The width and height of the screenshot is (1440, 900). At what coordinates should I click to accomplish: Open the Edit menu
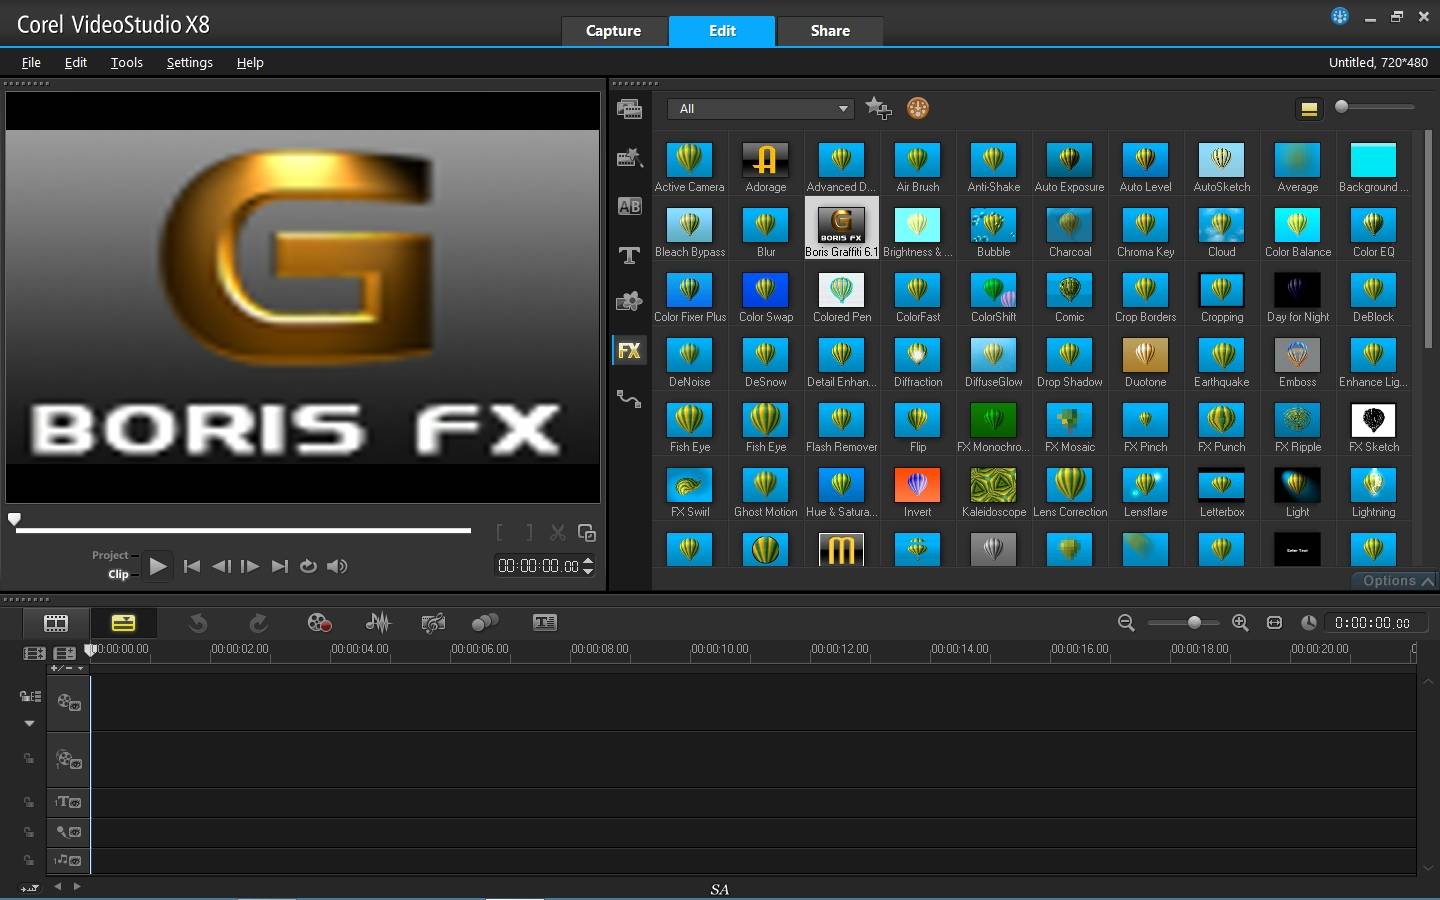click(76, 62)
